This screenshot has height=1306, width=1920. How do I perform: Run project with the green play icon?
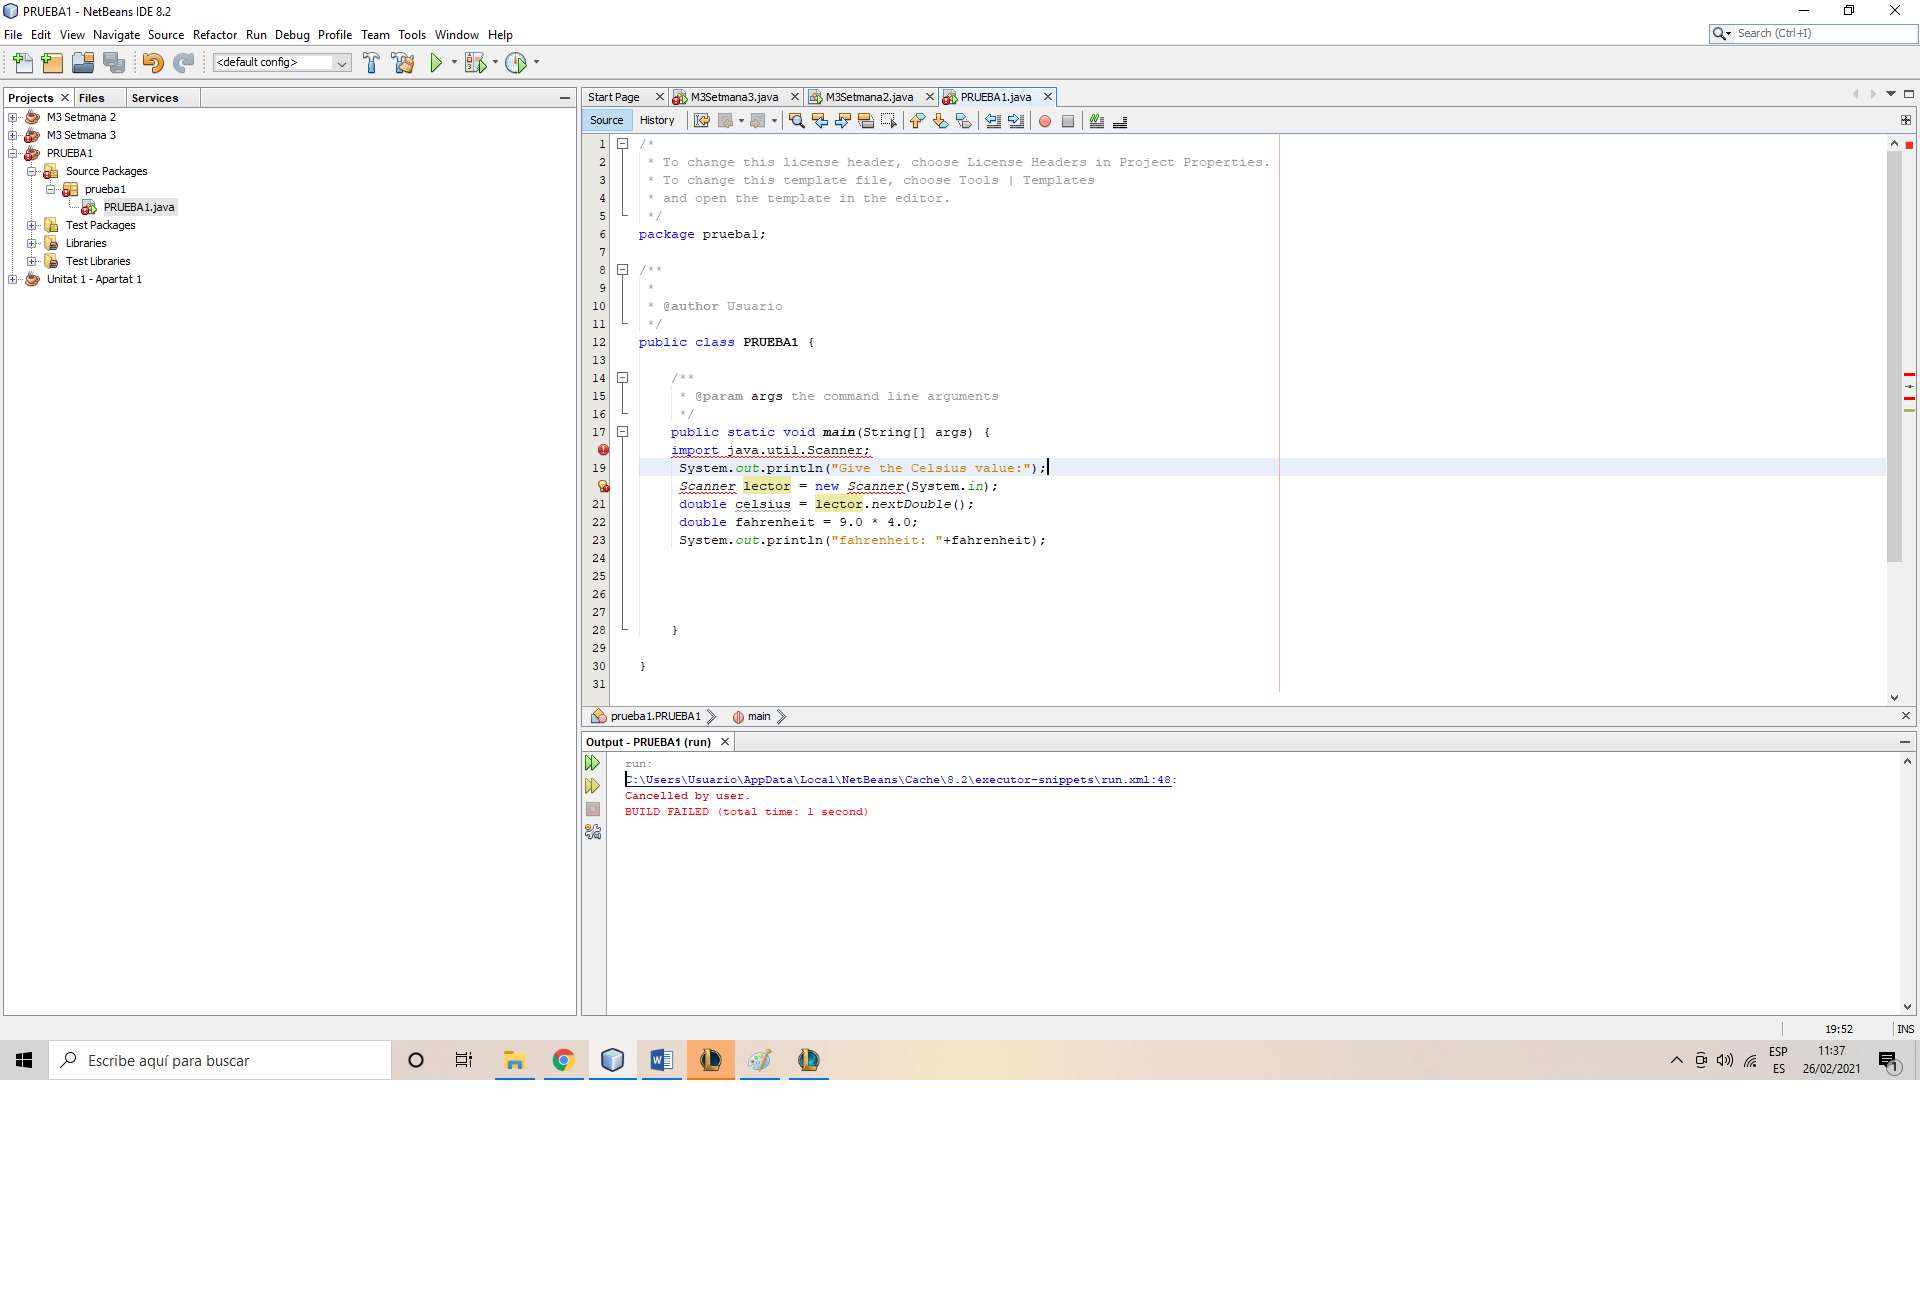coord(436,63)
